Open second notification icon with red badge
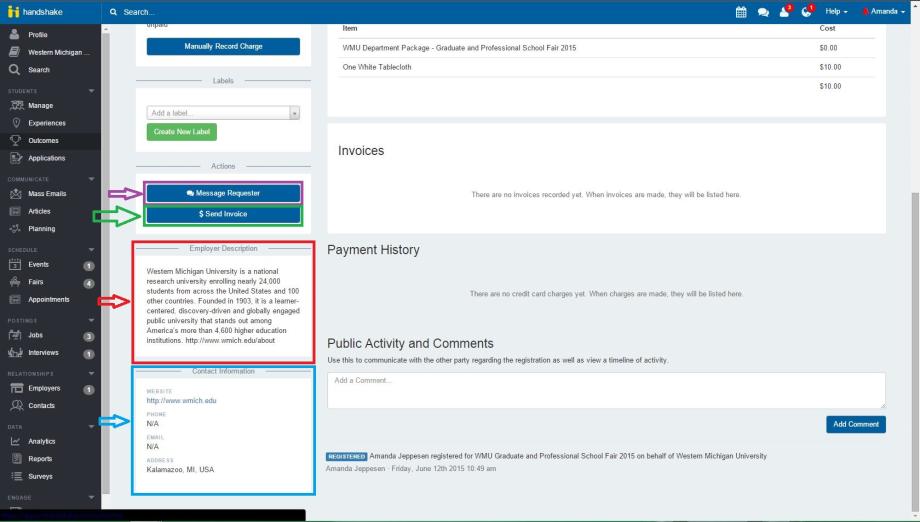The width and height of the screenshot is (920, 522). [x=807, y=11]
